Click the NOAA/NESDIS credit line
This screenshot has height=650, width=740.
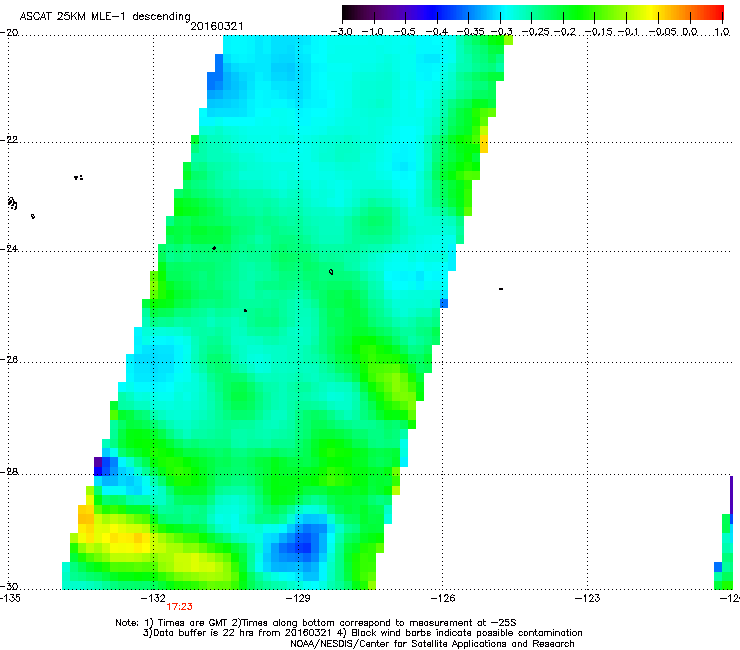pos(432,644)
